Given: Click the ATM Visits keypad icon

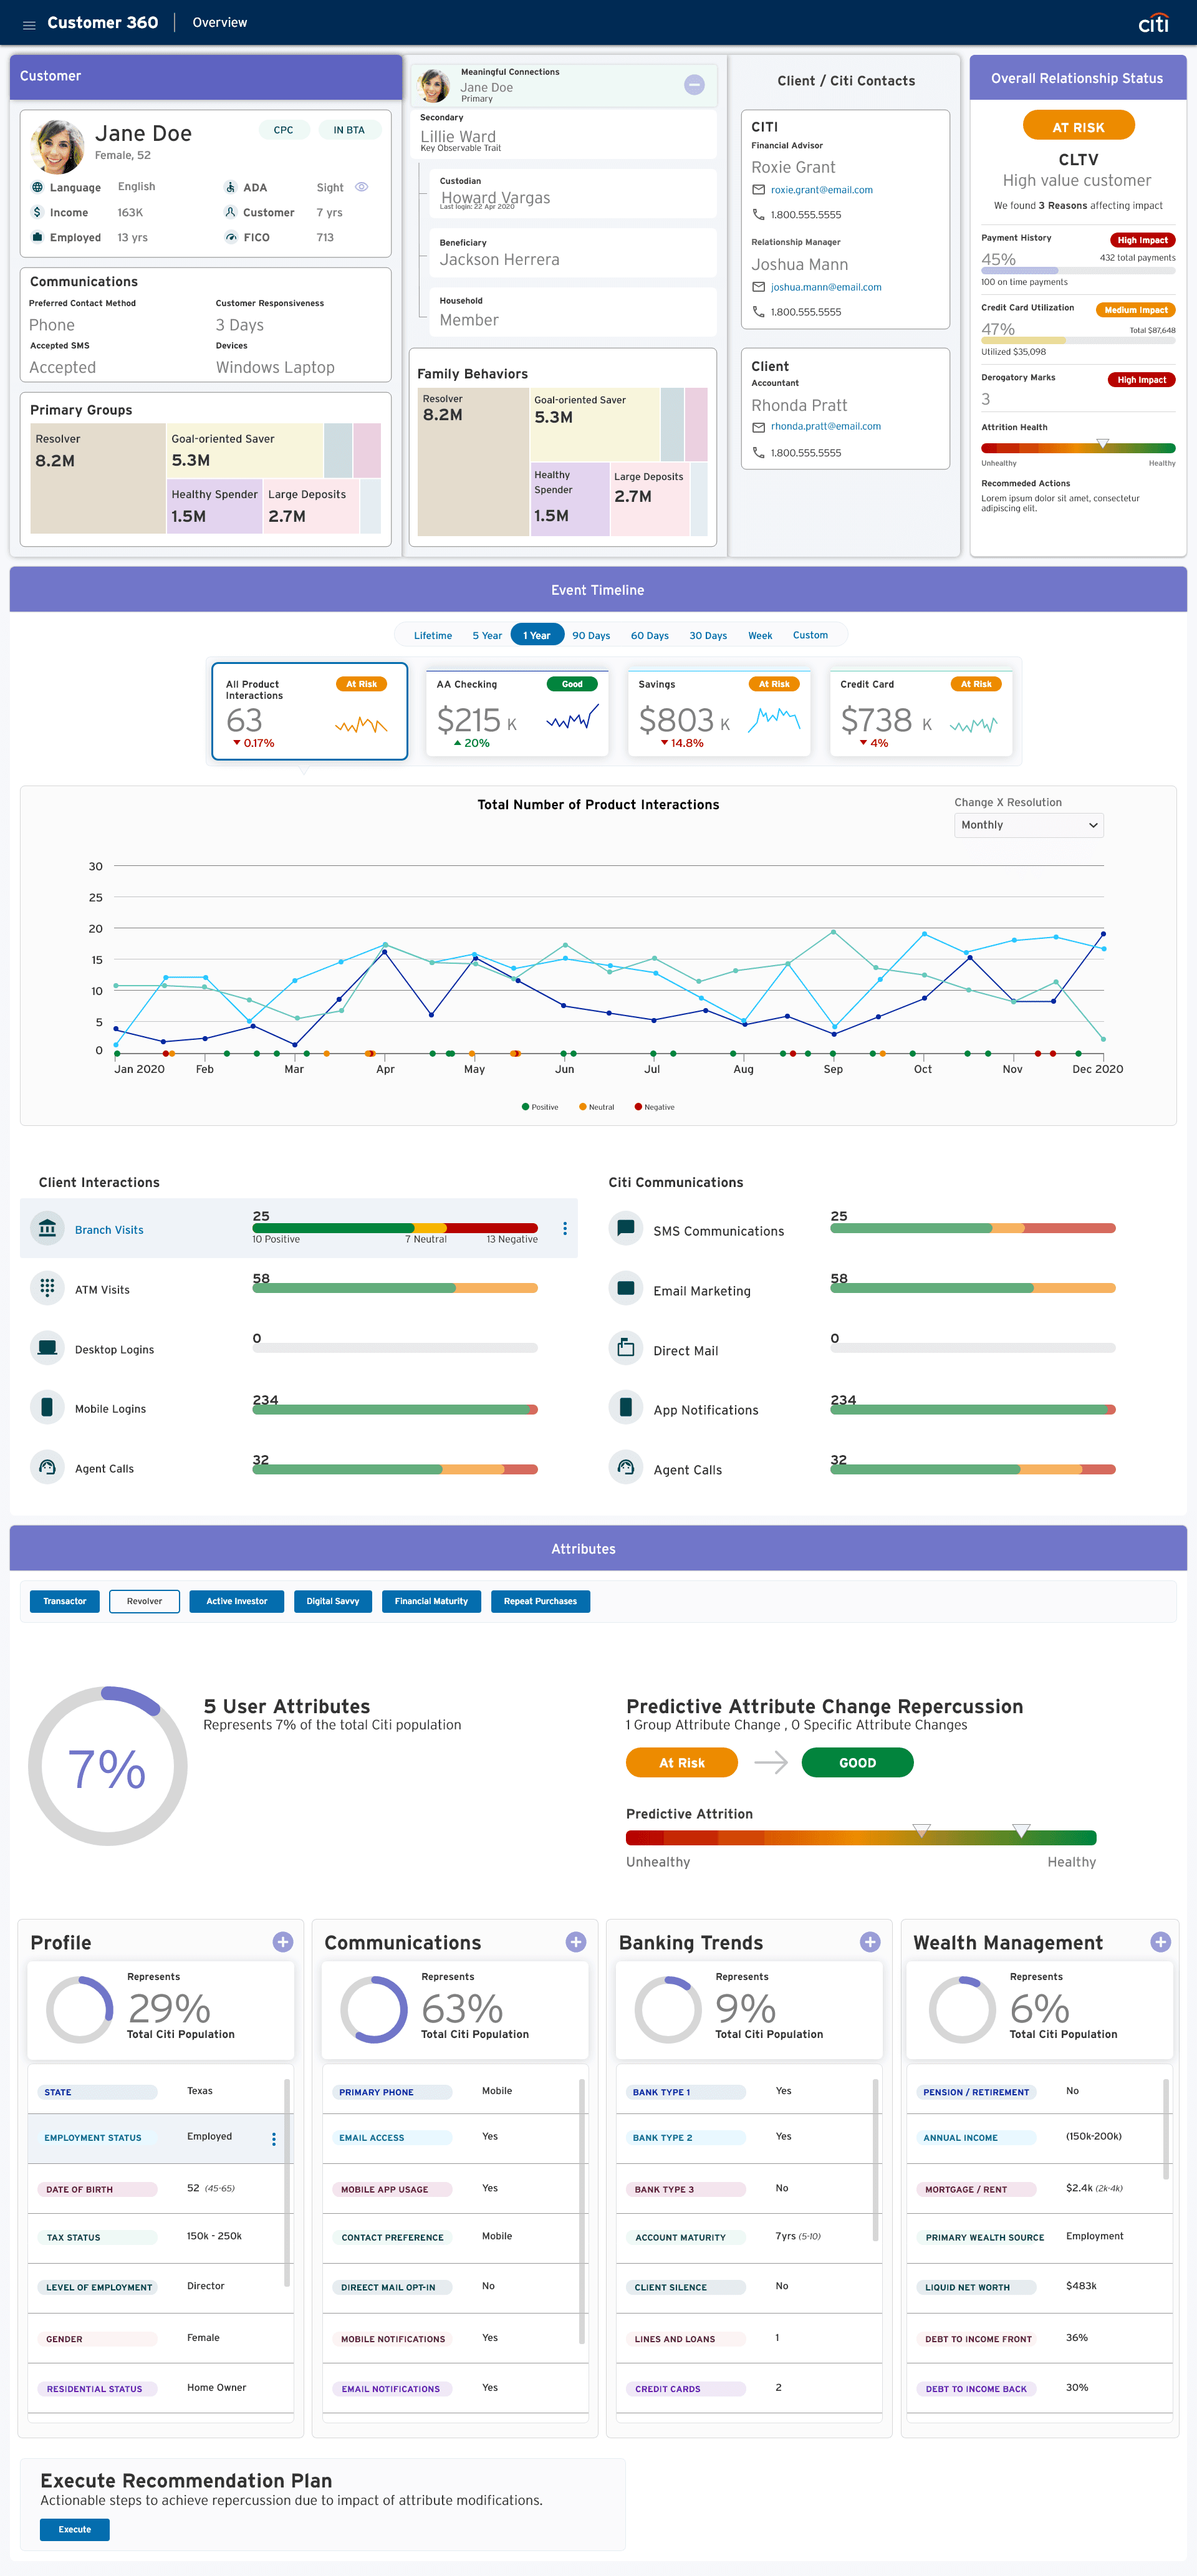Looking at the screenshot, I should pyautogui.click(x=47, y=1288).
